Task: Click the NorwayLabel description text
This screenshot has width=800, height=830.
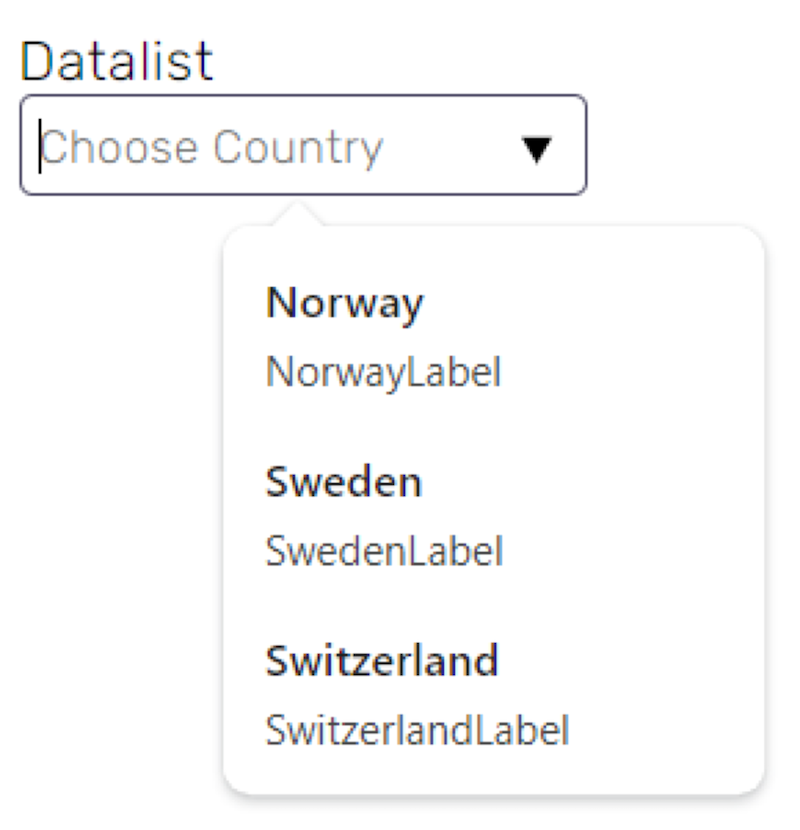Action: (x=383, y=373)
